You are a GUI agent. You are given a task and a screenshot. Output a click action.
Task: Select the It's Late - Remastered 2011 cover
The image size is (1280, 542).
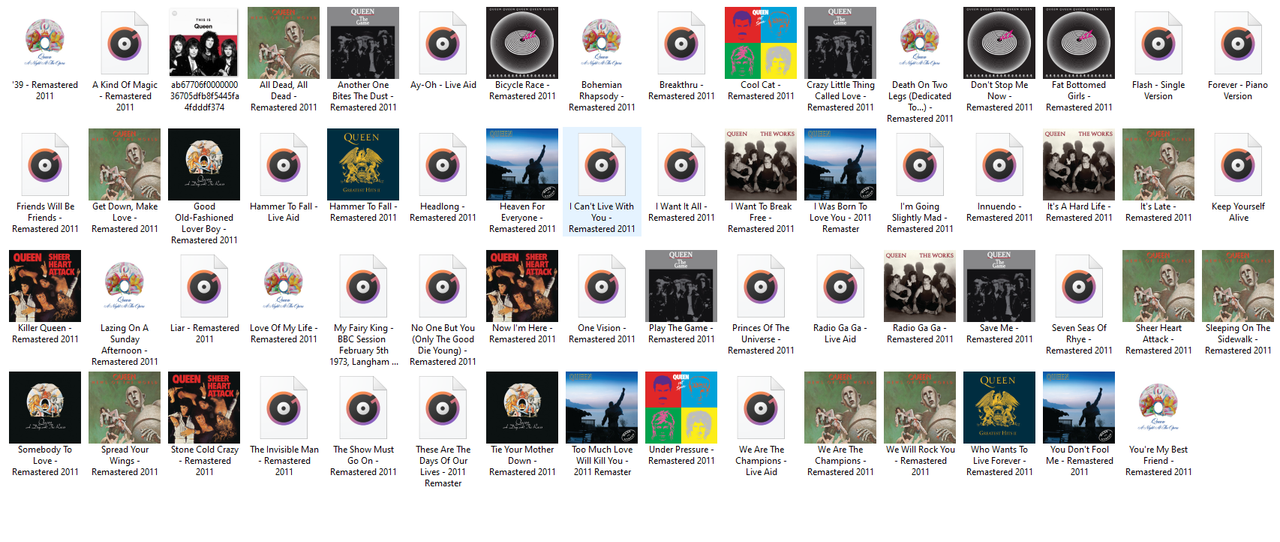tap(1158, 165)
